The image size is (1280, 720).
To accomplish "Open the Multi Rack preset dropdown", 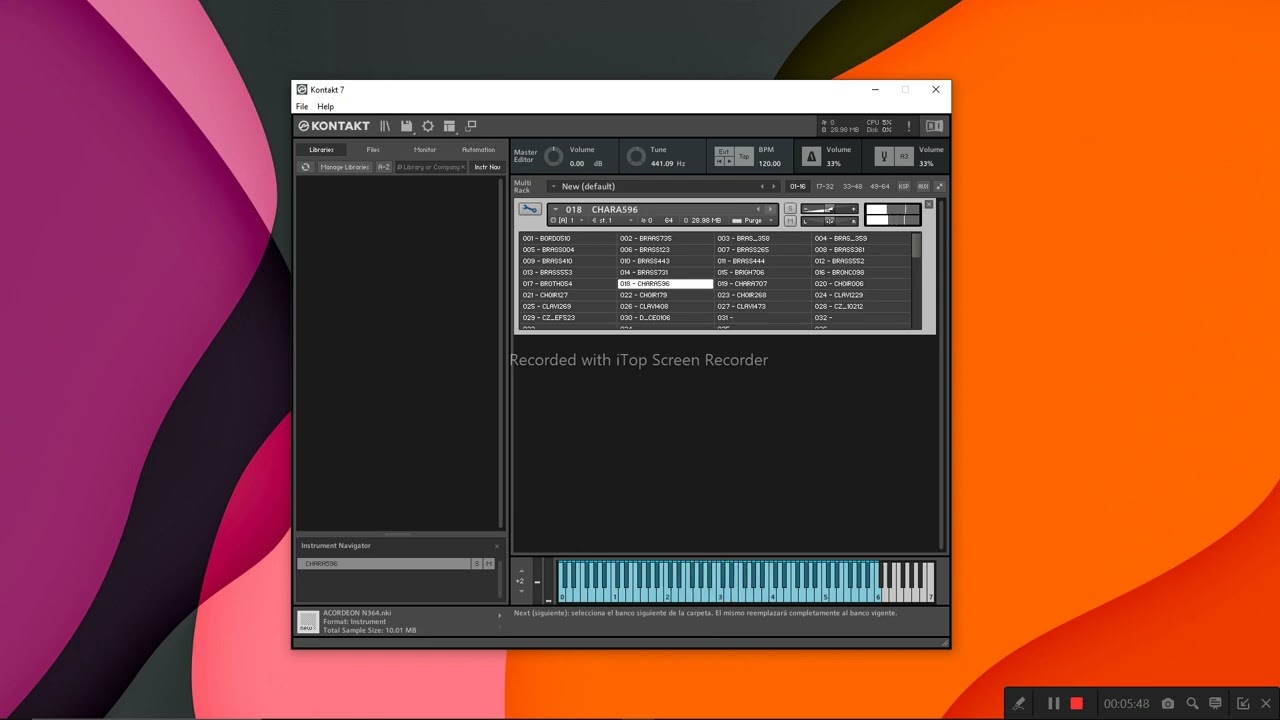I will point(553,186).
